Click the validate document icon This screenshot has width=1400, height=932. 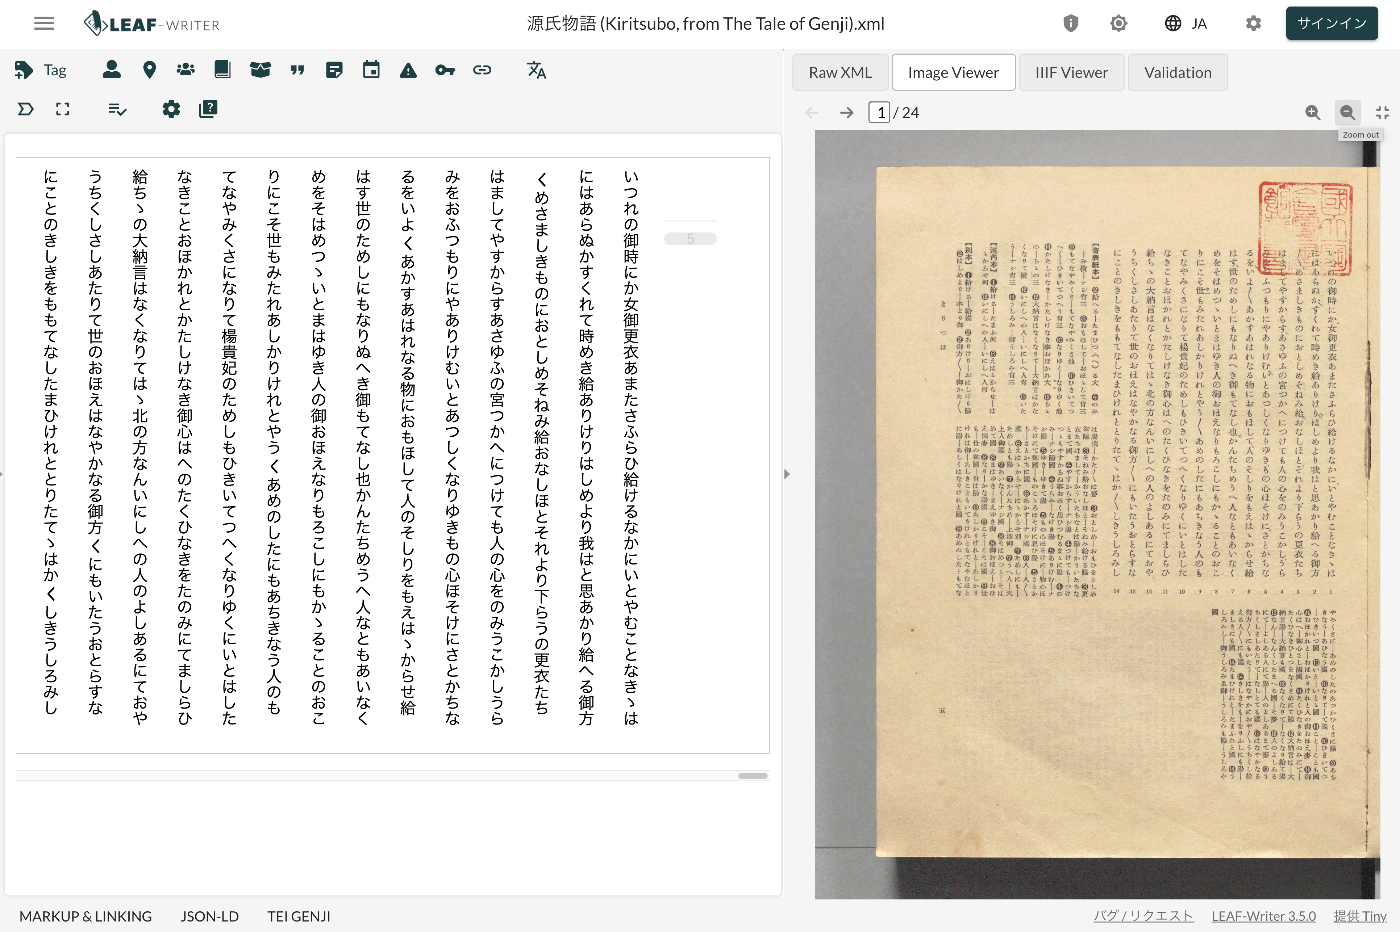[x=117, y=108]
